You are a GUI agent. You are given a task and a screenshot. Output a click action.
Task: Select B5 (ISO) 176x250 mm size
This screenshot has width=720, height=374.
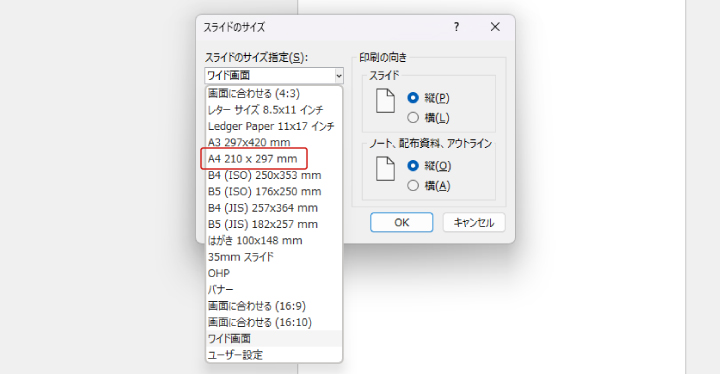point(274,192)
